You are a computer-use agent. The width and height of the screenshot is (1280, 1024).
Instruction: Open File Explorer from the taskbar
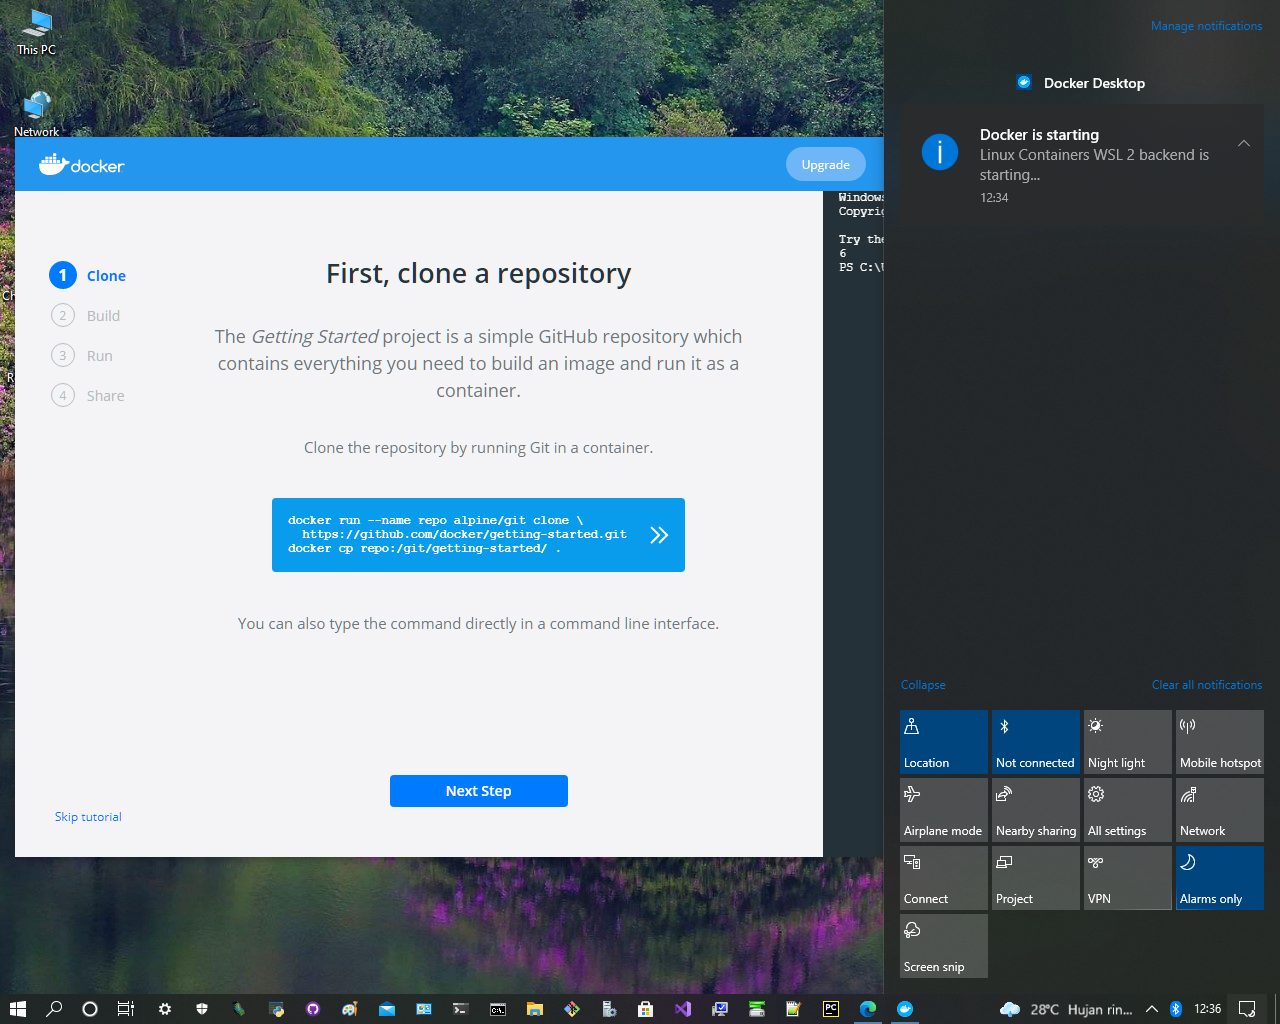[535, 1009]
